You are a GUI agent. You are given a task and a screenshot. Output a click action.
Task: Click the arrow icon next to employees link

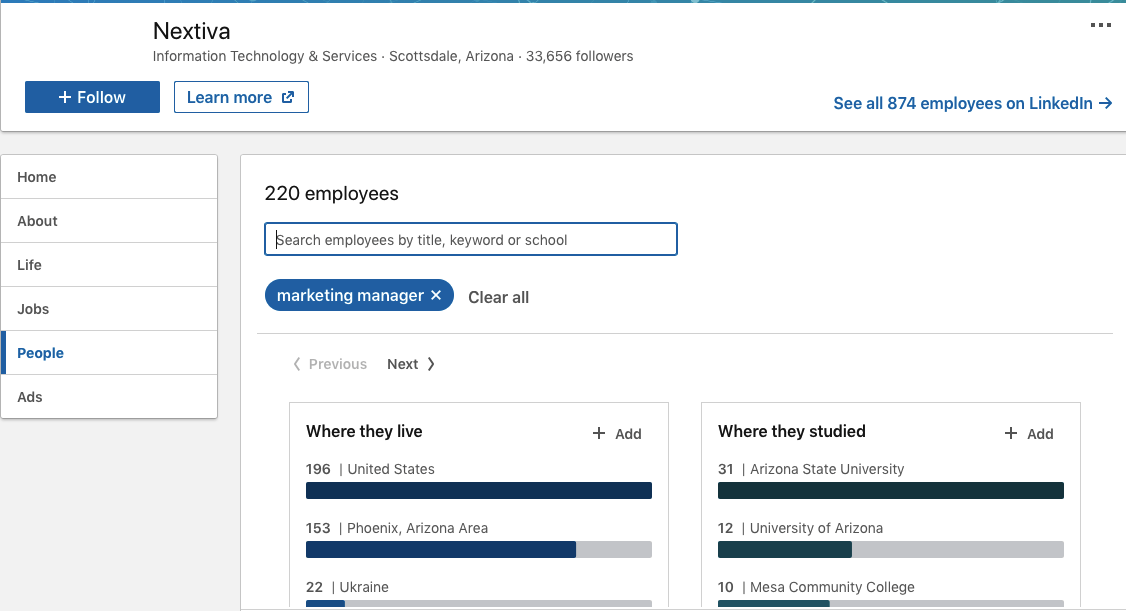pyautogui.click(x=1105, y=103)
